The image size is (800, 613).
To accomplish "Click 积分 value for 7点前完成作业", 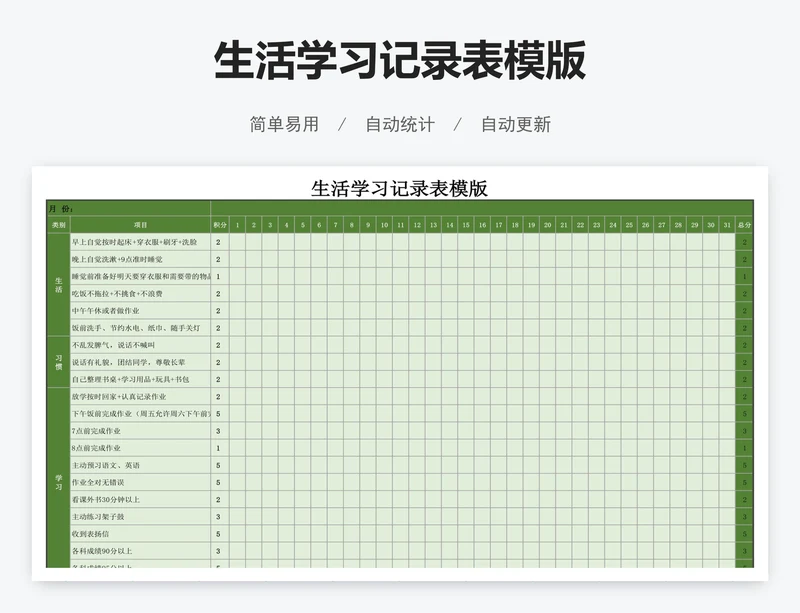I will coord(220,431).
